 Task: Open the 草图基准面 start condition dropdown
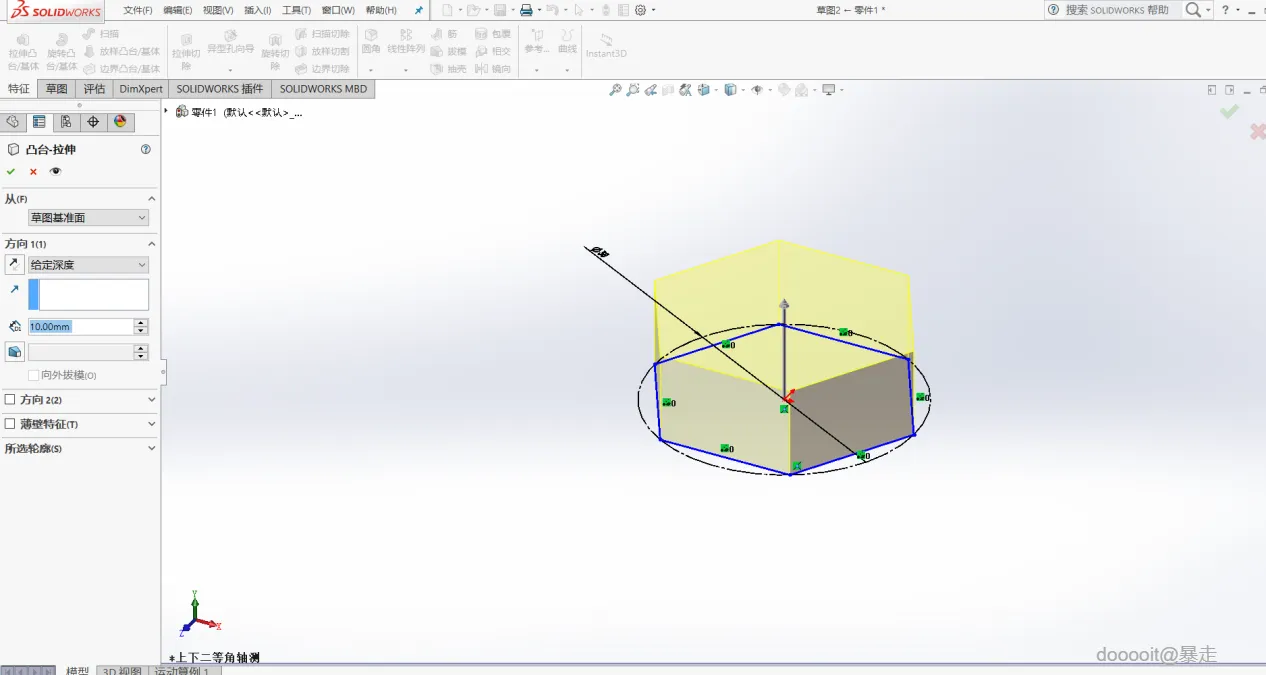coord(88,218)
